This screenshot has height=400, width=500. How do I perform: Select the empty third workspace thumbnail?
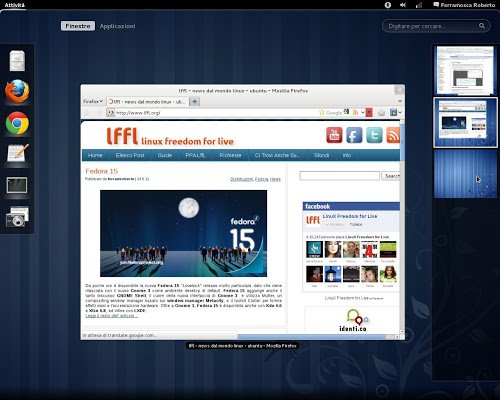coord(465,174)
